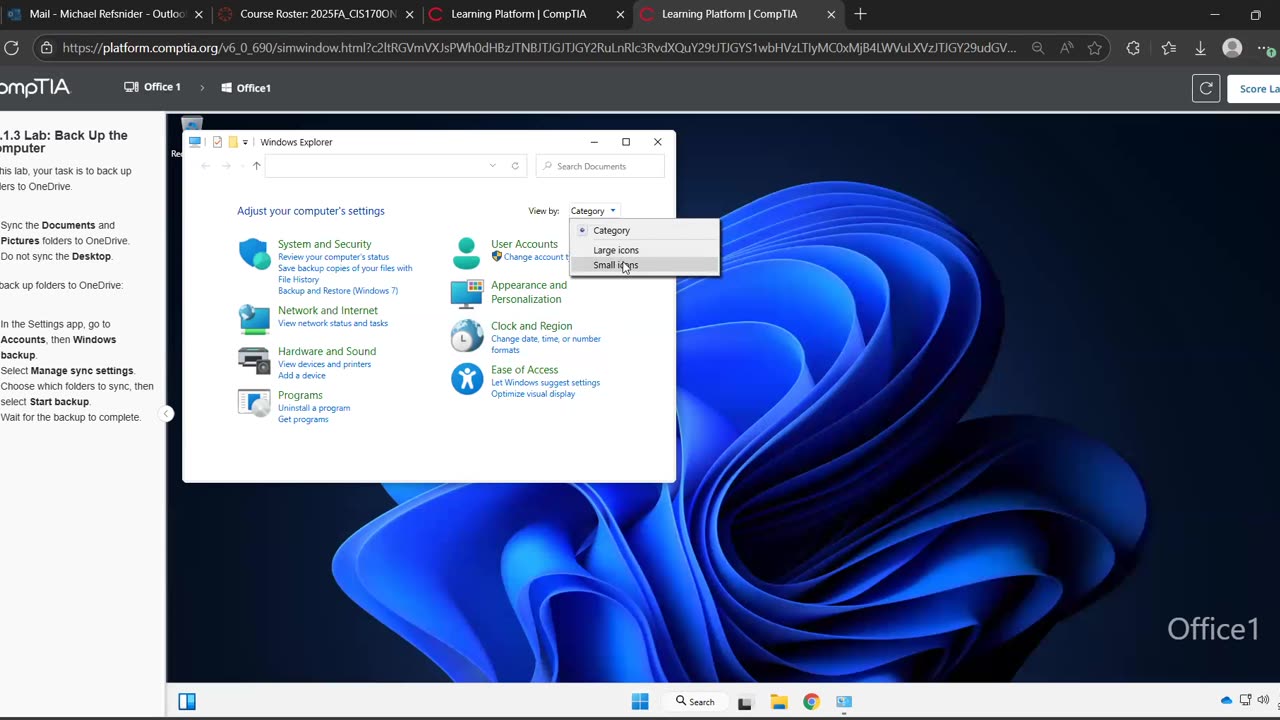Open File Explorer from the taskbar
The width and height of the screenshot is (1280, 720).
779,702
